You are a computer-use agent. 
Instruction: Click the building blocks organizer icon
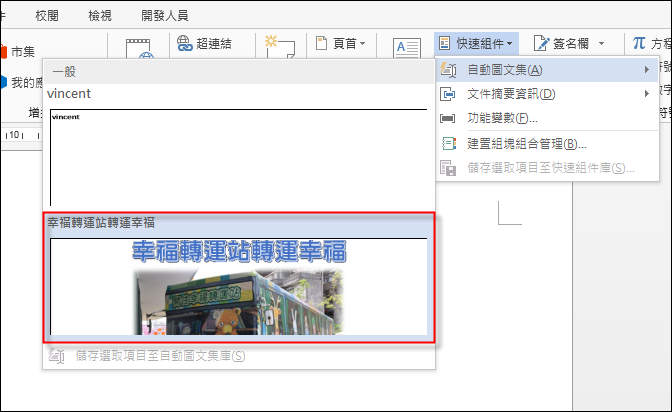[x=448, y=144]
